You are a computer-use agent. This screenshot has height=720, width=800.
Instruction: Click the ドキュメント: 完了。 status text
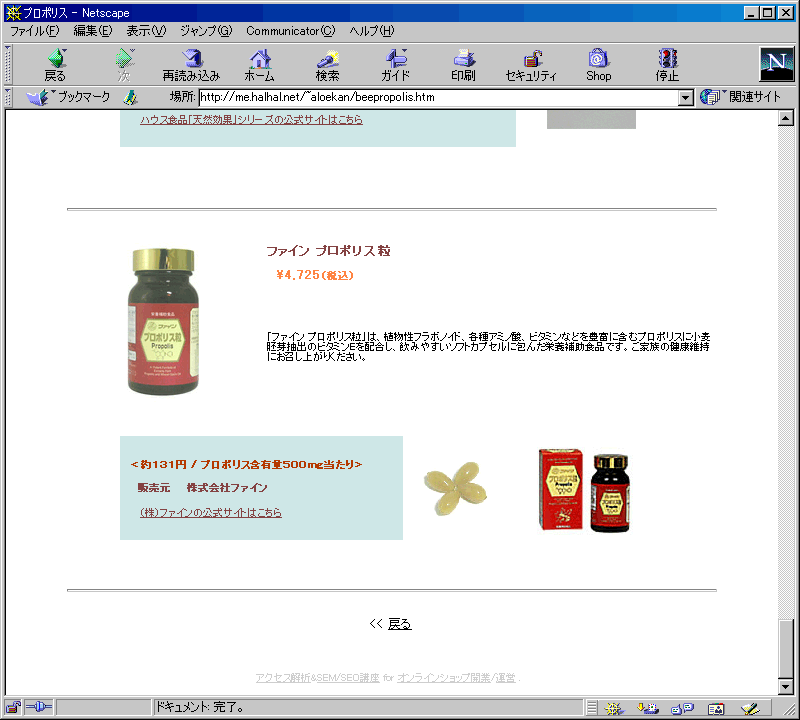point(199,707)
